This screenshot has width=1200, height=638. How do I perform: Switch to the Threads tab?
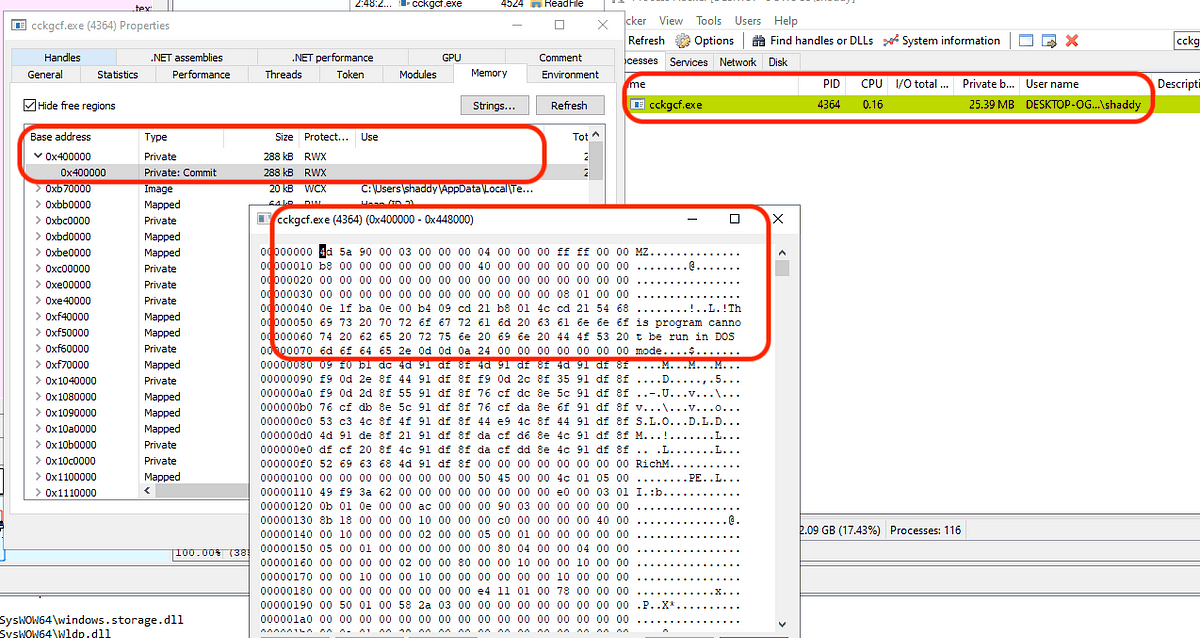click(283, 75)
